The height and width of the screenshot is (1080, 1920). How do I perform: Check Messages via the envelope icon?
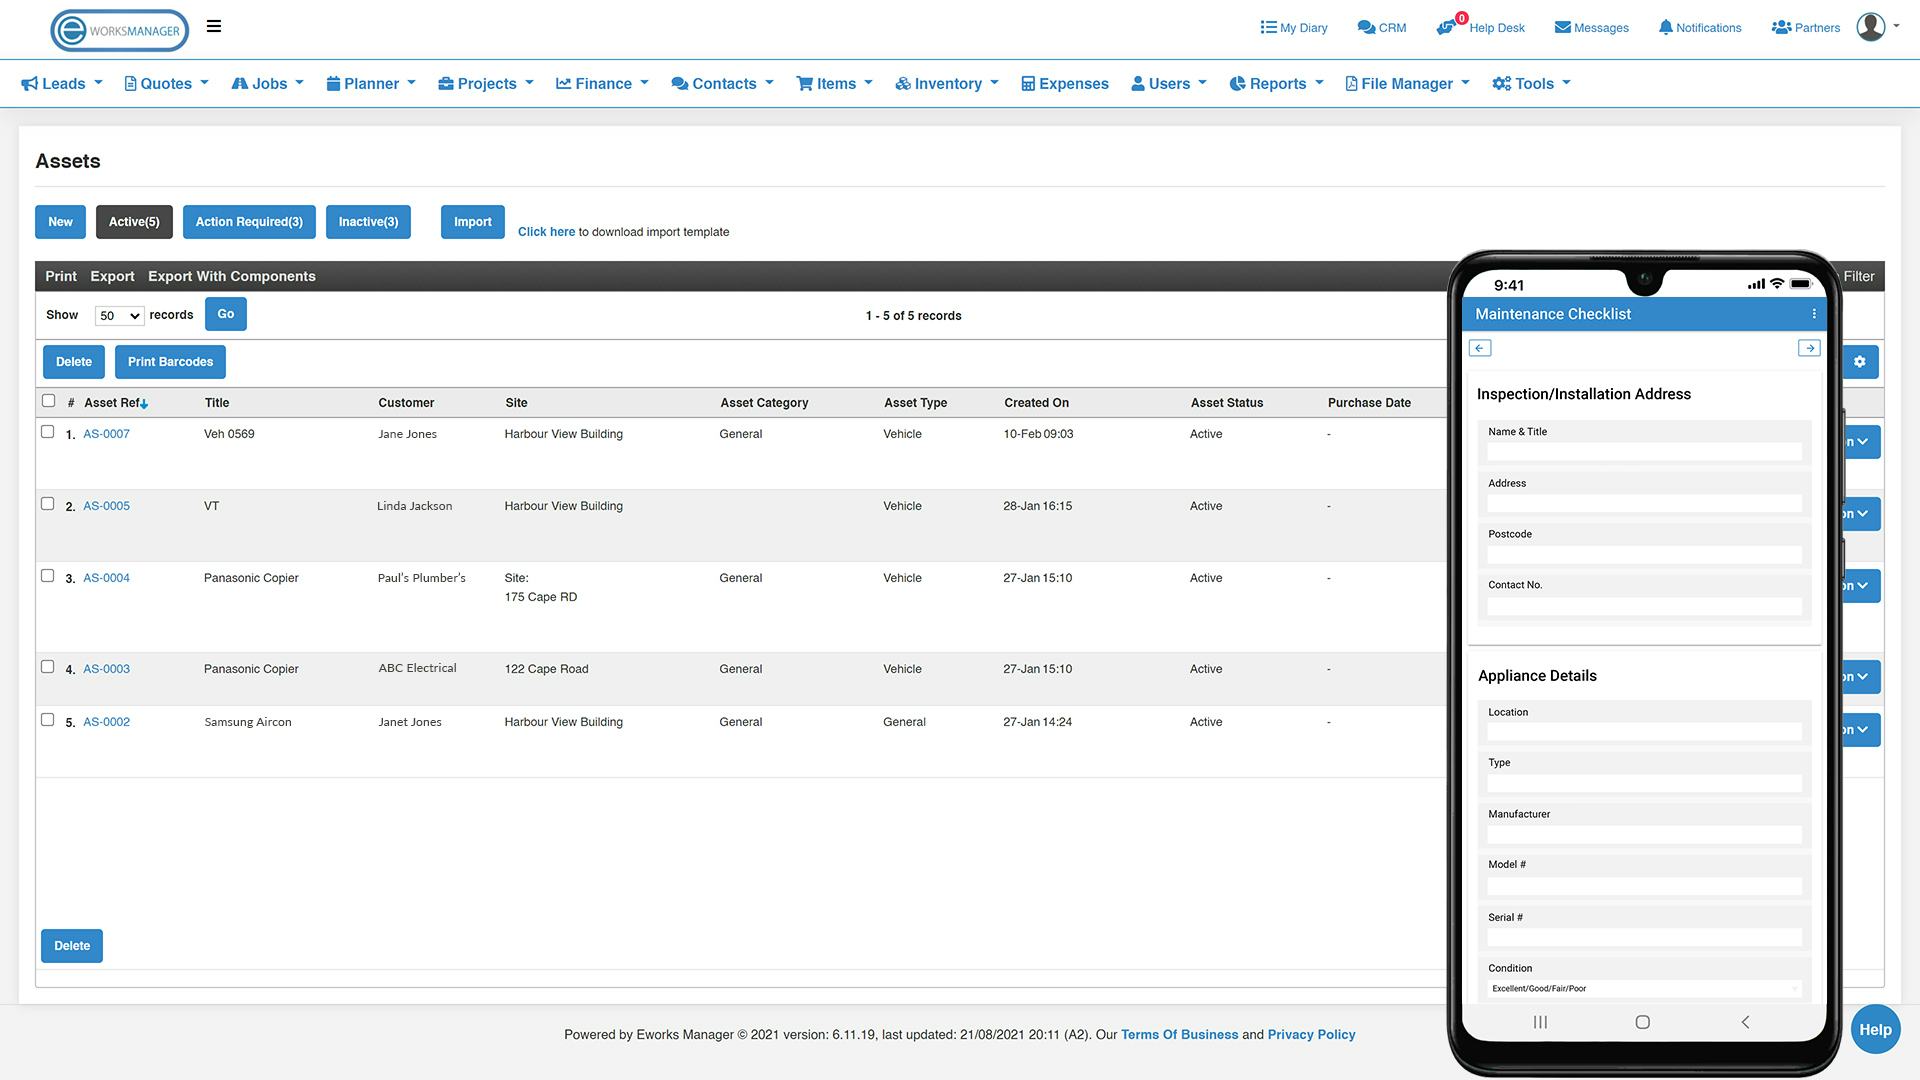[1563, 27]
